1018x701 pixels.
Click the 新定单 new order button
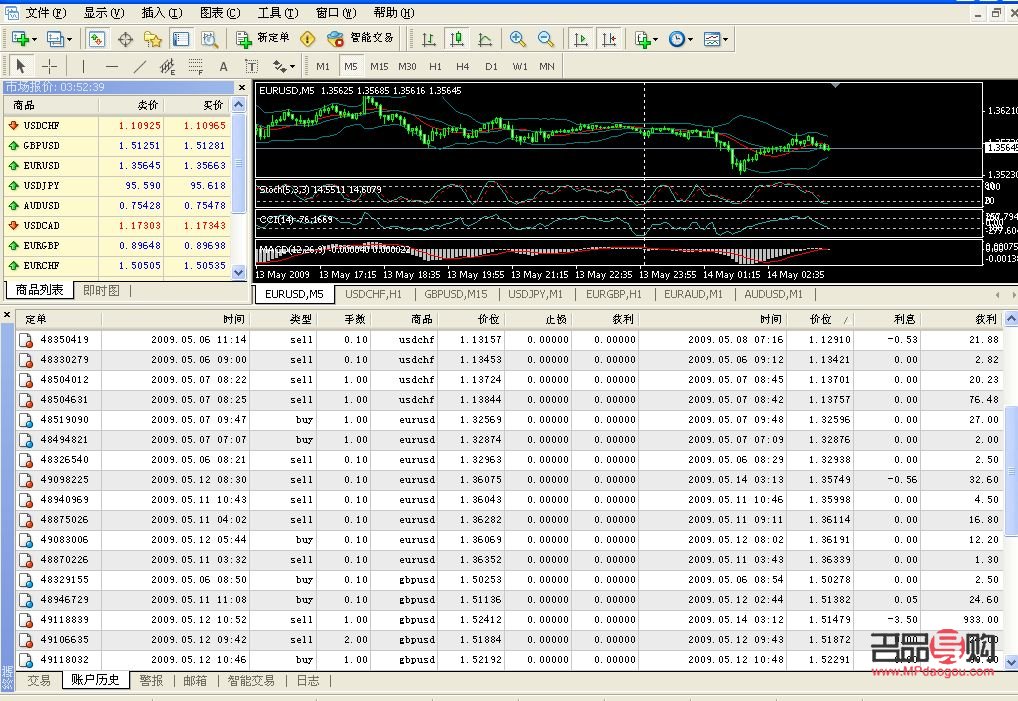coord(263,39)
